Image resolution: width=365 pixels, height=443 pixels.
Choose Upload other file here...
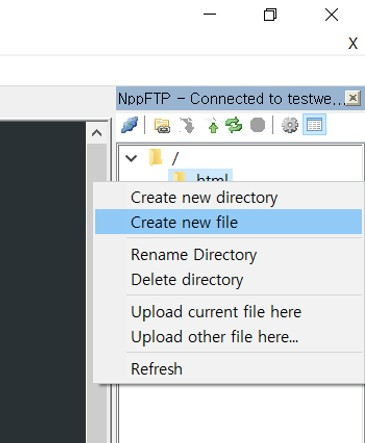(x=228, y=337)
